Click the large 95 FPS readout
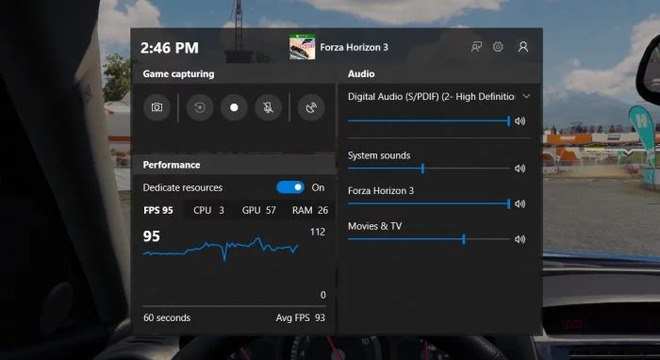Viewport: 660px width, 360px height. tap(152, 236)
